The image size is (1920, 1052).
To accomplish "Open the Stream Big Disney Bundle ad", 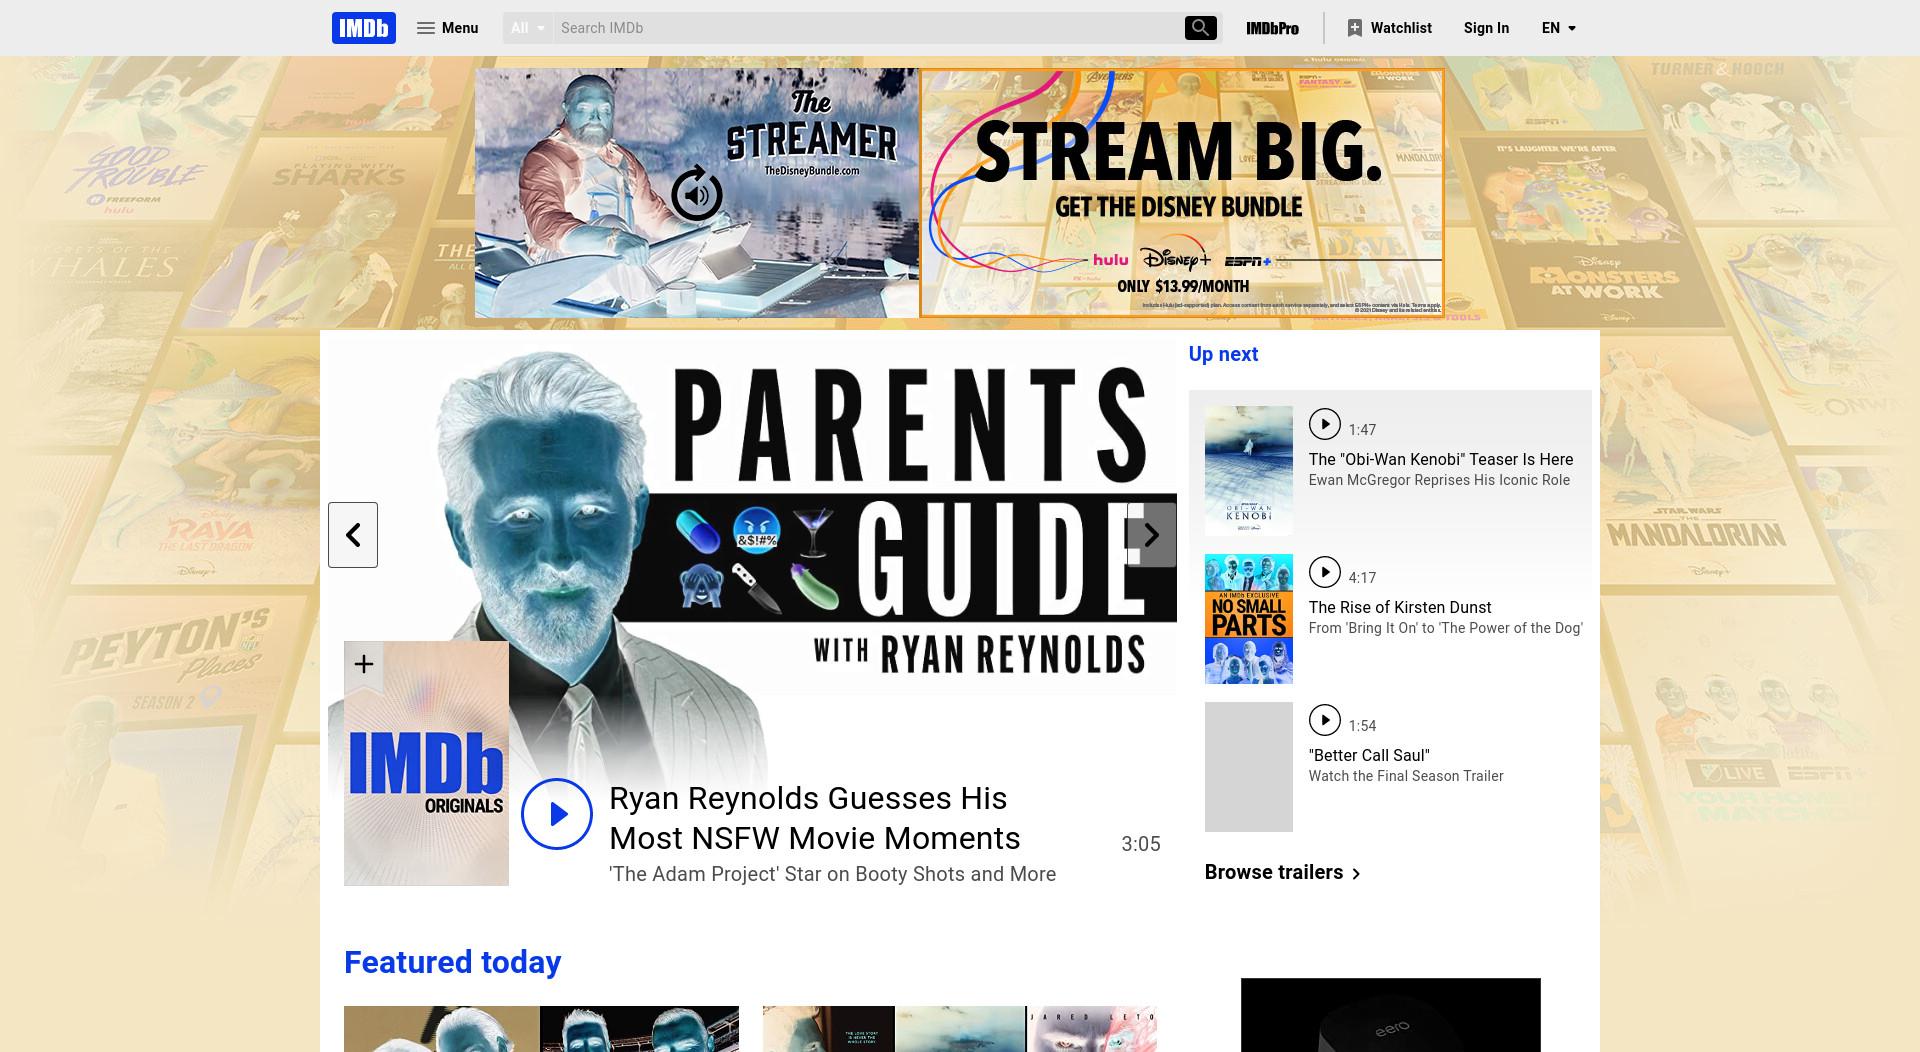I will click(1182, 193).
